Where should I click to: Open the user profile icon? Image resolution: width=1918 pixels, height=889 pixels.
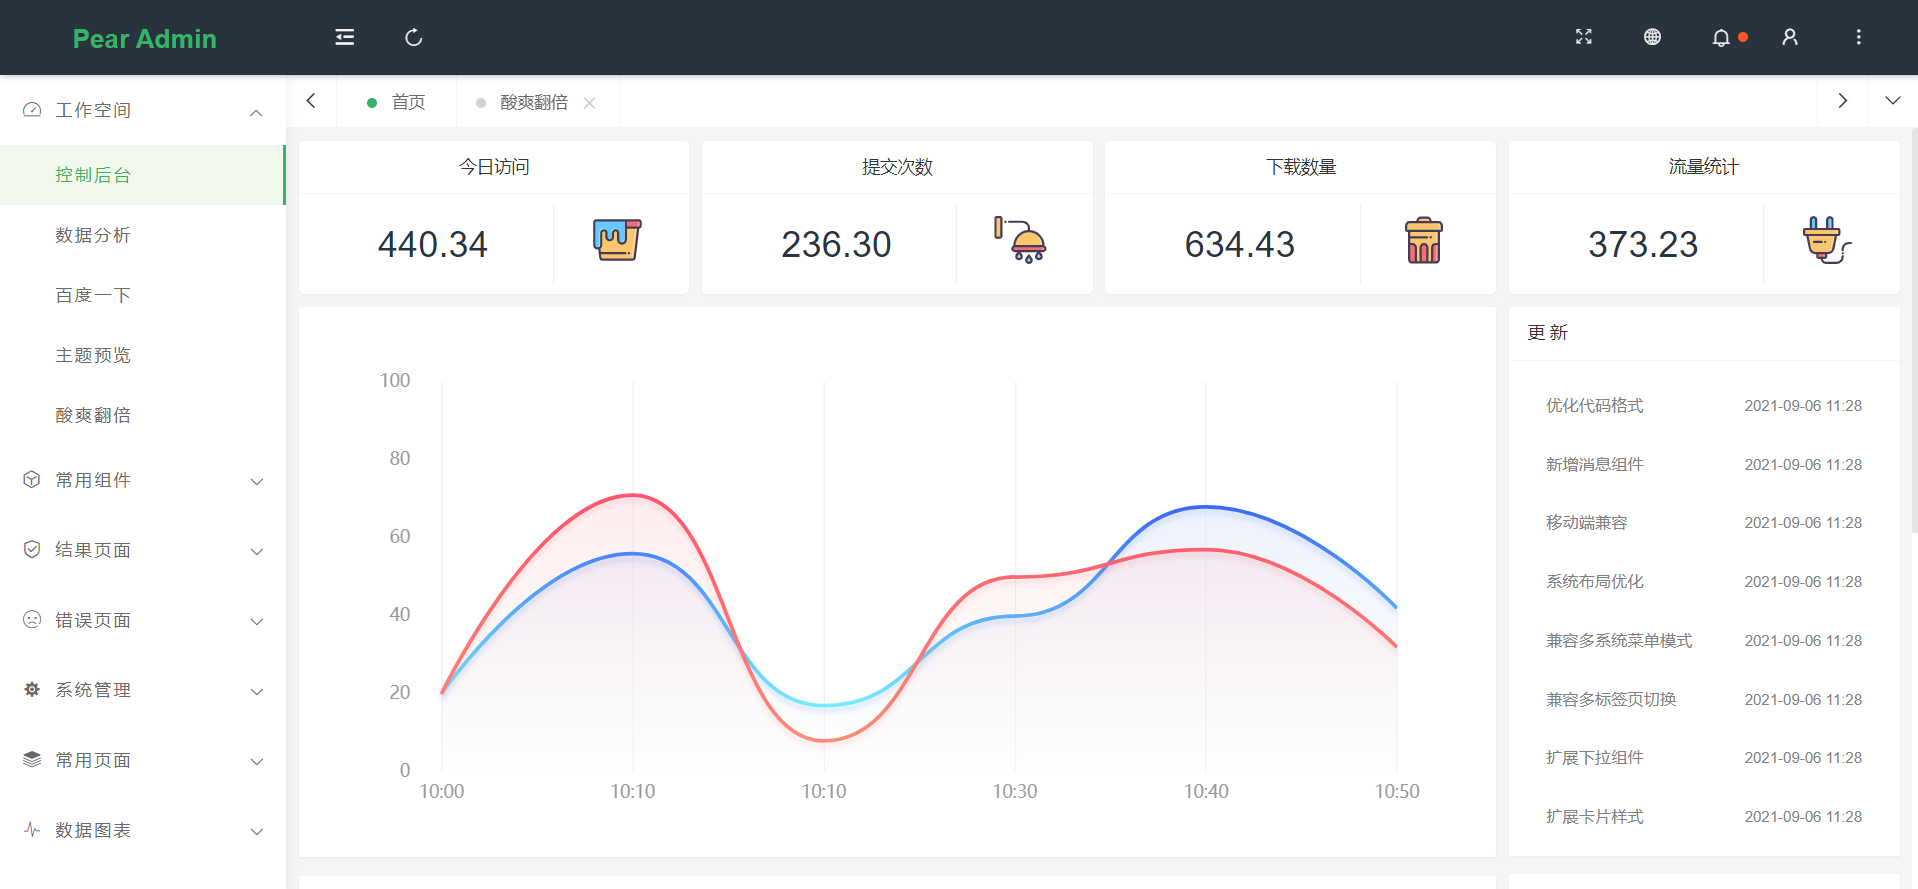(1790, 37)
